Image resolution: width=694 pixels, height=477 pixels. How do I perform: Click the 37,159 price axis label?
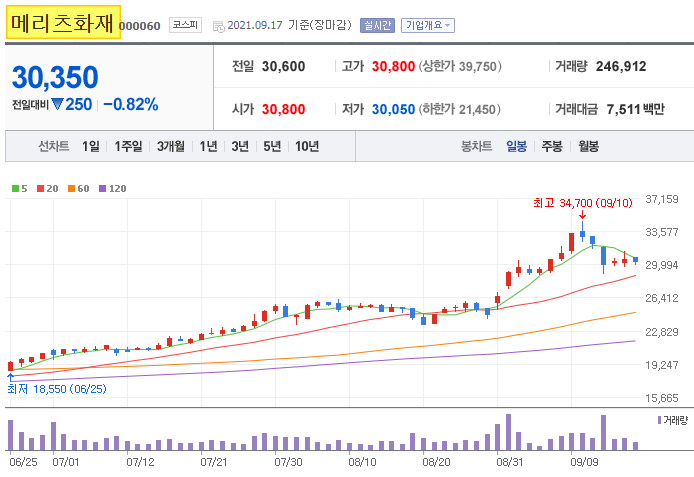[x=662, y=199]
